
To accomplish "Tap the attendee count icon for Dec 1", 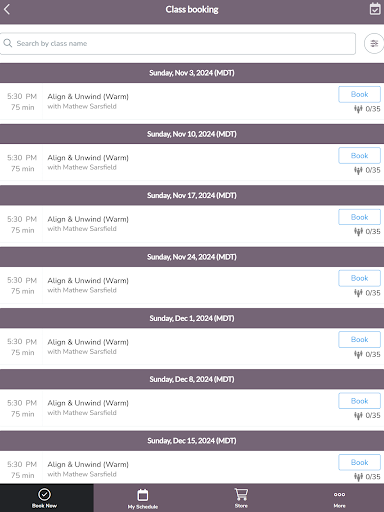I will point(358,354).
